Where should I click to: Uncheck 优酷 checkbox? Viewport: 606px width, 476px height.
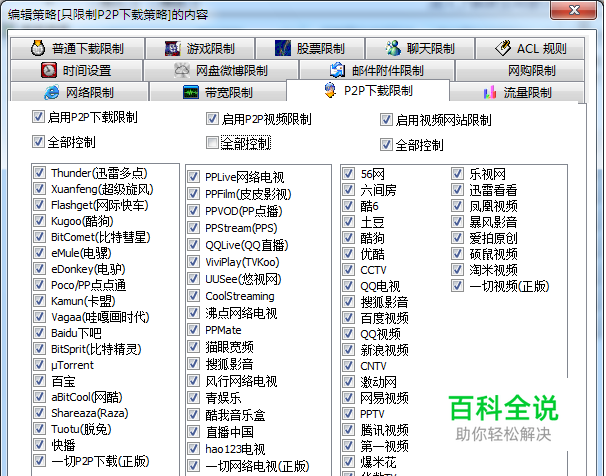349,254
